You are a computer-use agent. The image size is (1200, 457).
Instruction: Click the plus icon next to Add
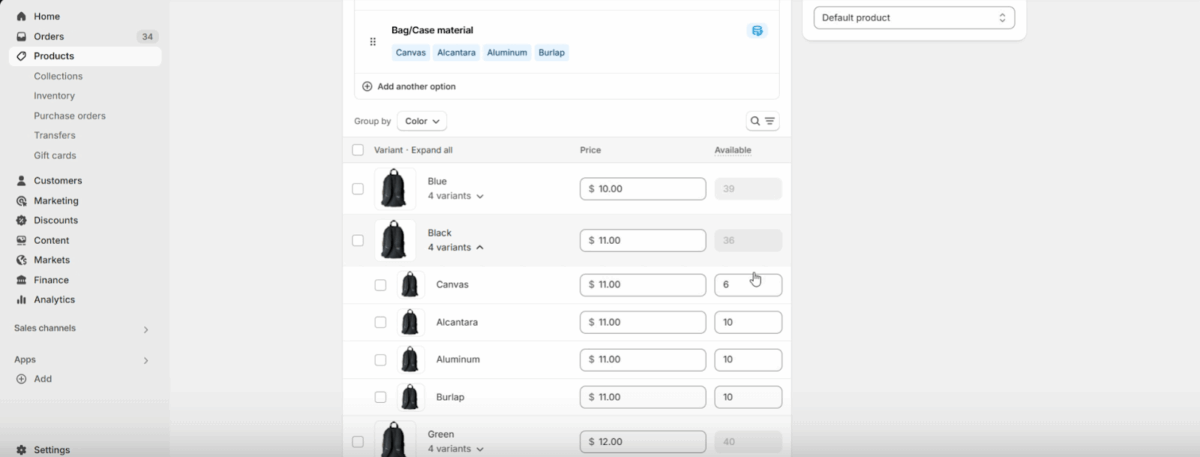point(22,379)
